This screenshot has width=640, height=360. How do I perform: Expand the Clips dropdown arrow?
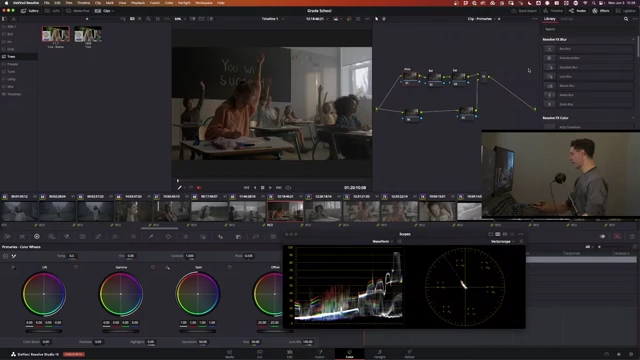[113, 11]
